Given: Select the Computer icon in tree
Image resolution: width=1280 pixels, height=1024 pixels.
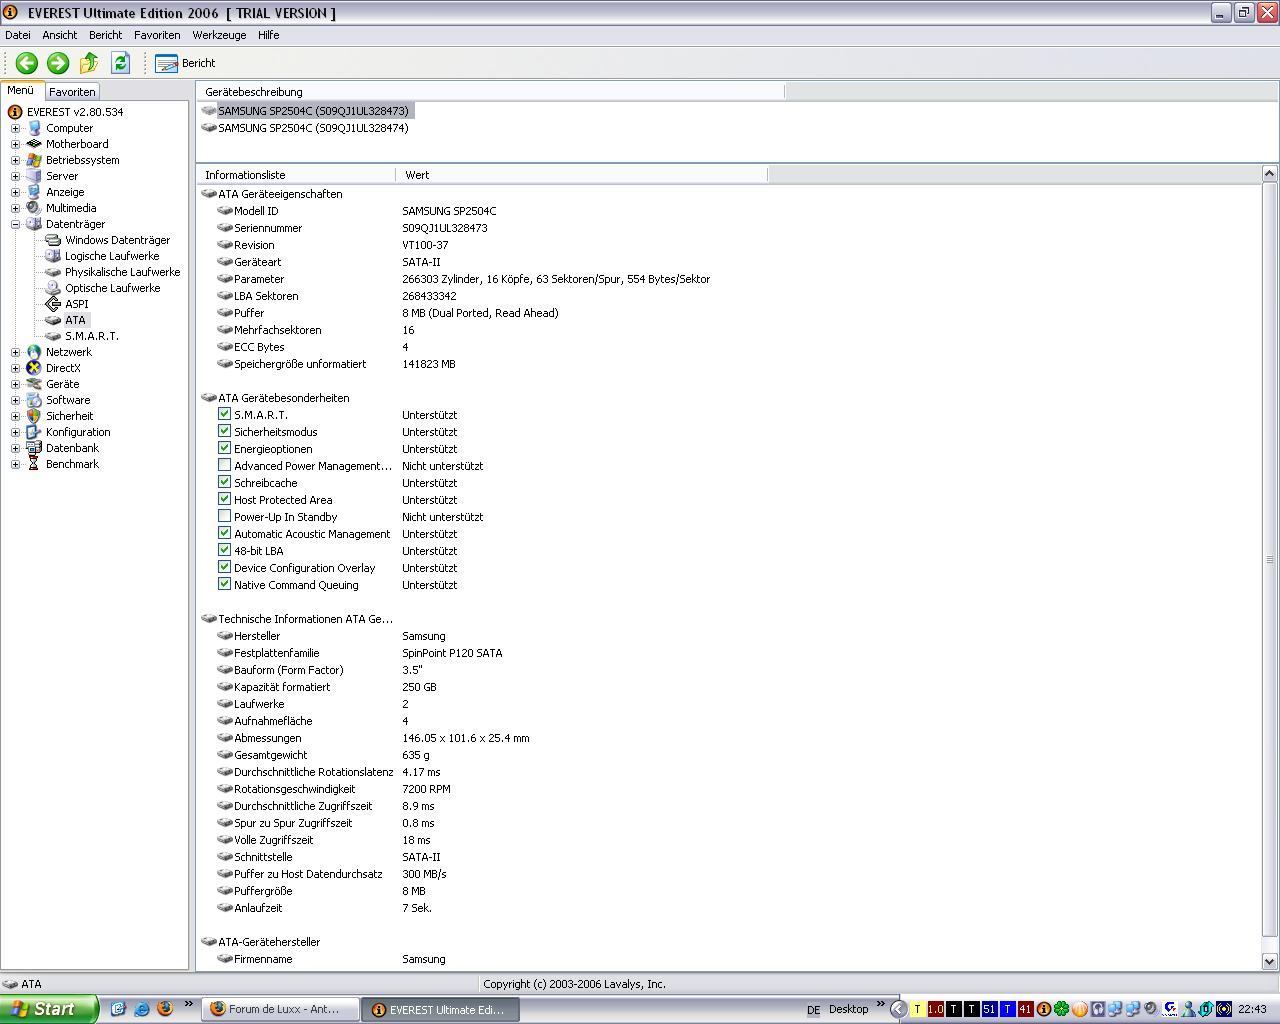Looking at the screenshot, I should click(34, 128).
